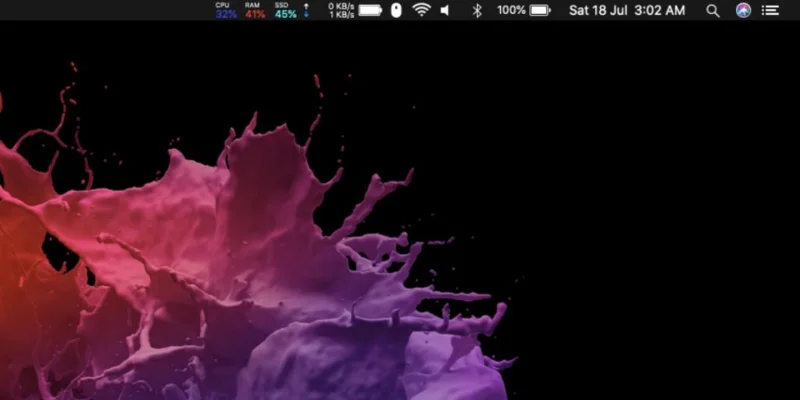Show Notification Center list icon

pyautogui.click(x=770, y=10)
